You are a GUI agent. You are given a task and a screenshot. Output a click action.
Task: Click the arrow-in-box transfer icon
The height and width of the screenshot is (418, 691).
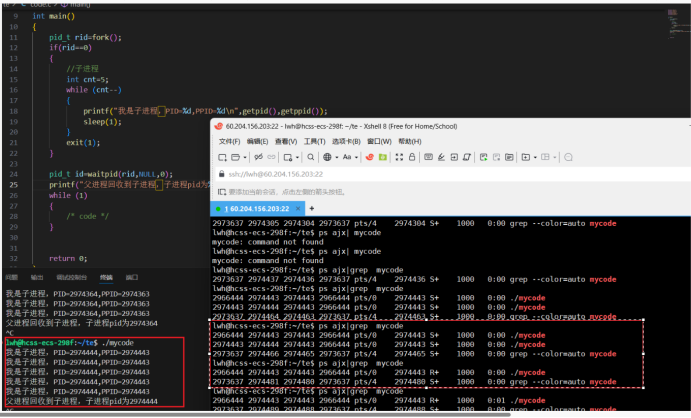tap(454, 157)
